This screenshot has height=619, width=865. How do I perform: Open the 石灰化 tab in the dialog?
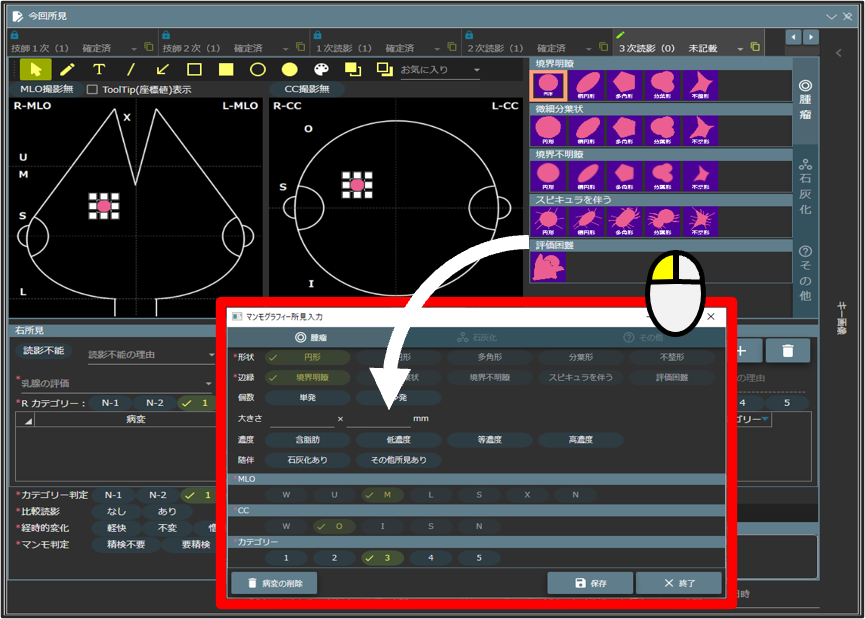tap(477, 338)
